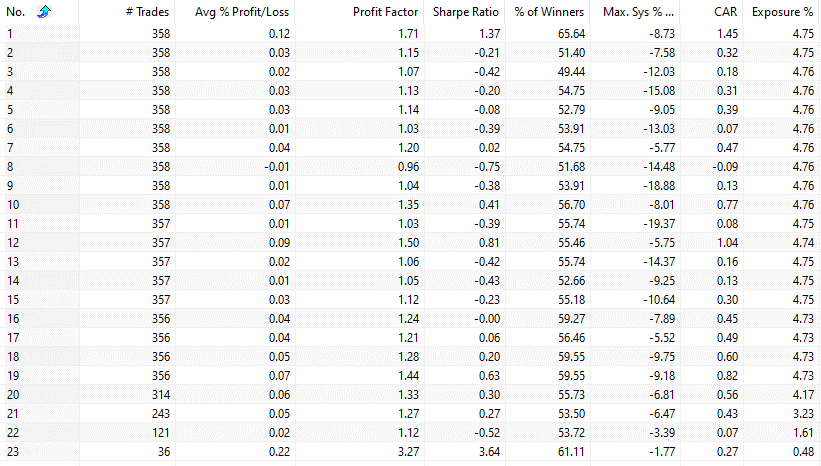The image size is (821, 466).
Task: Click Max. Sys % value -14.37
Action: coord(659,261)
